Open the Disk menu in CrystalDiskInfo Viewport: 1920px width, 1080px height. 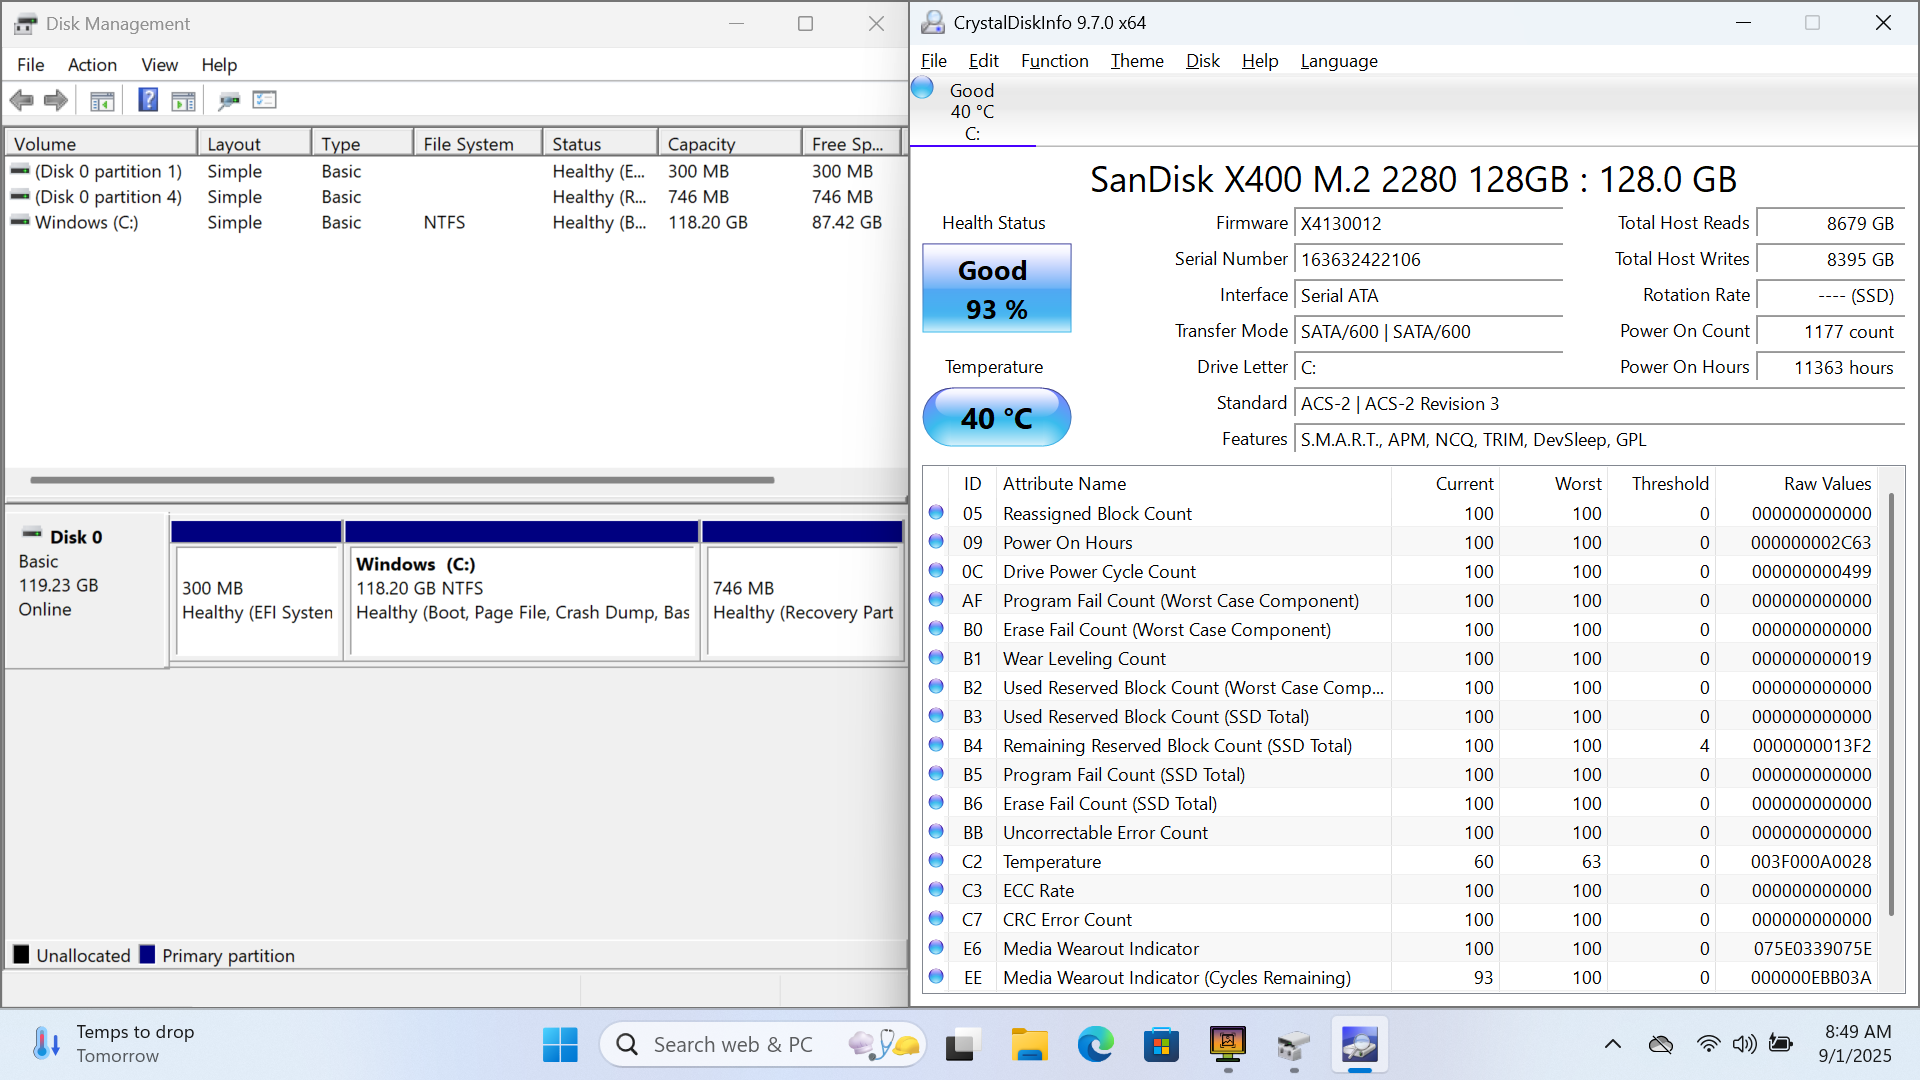(x=1203, y=61)
